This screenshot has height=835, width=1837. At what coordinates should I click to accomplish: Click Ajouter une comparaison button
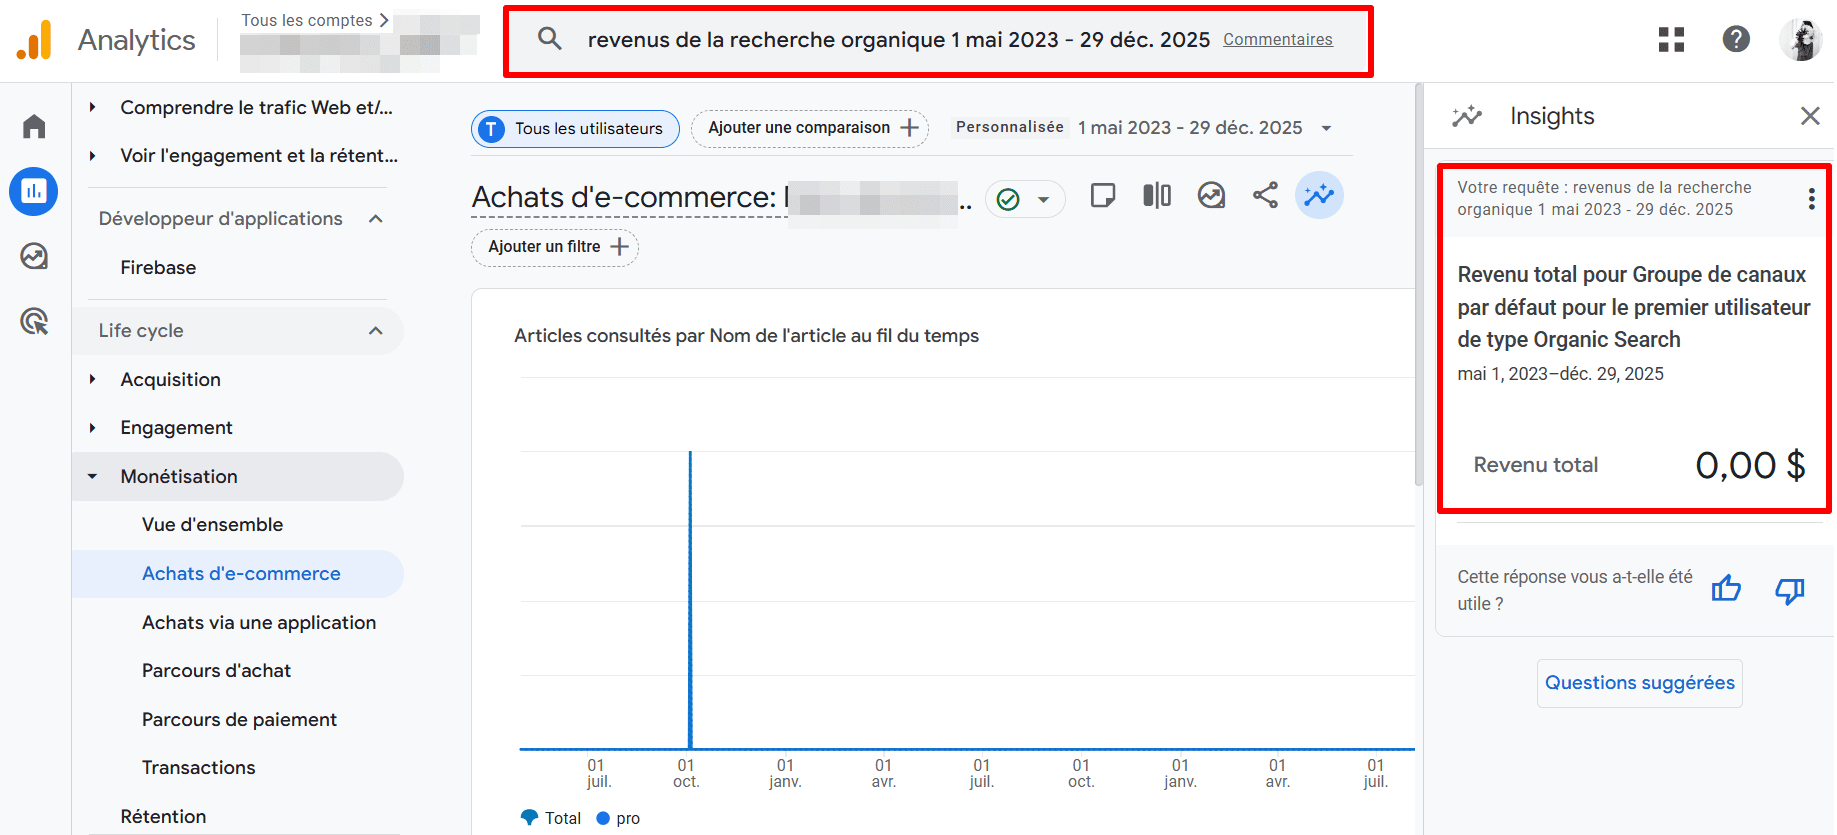(810, 128)
